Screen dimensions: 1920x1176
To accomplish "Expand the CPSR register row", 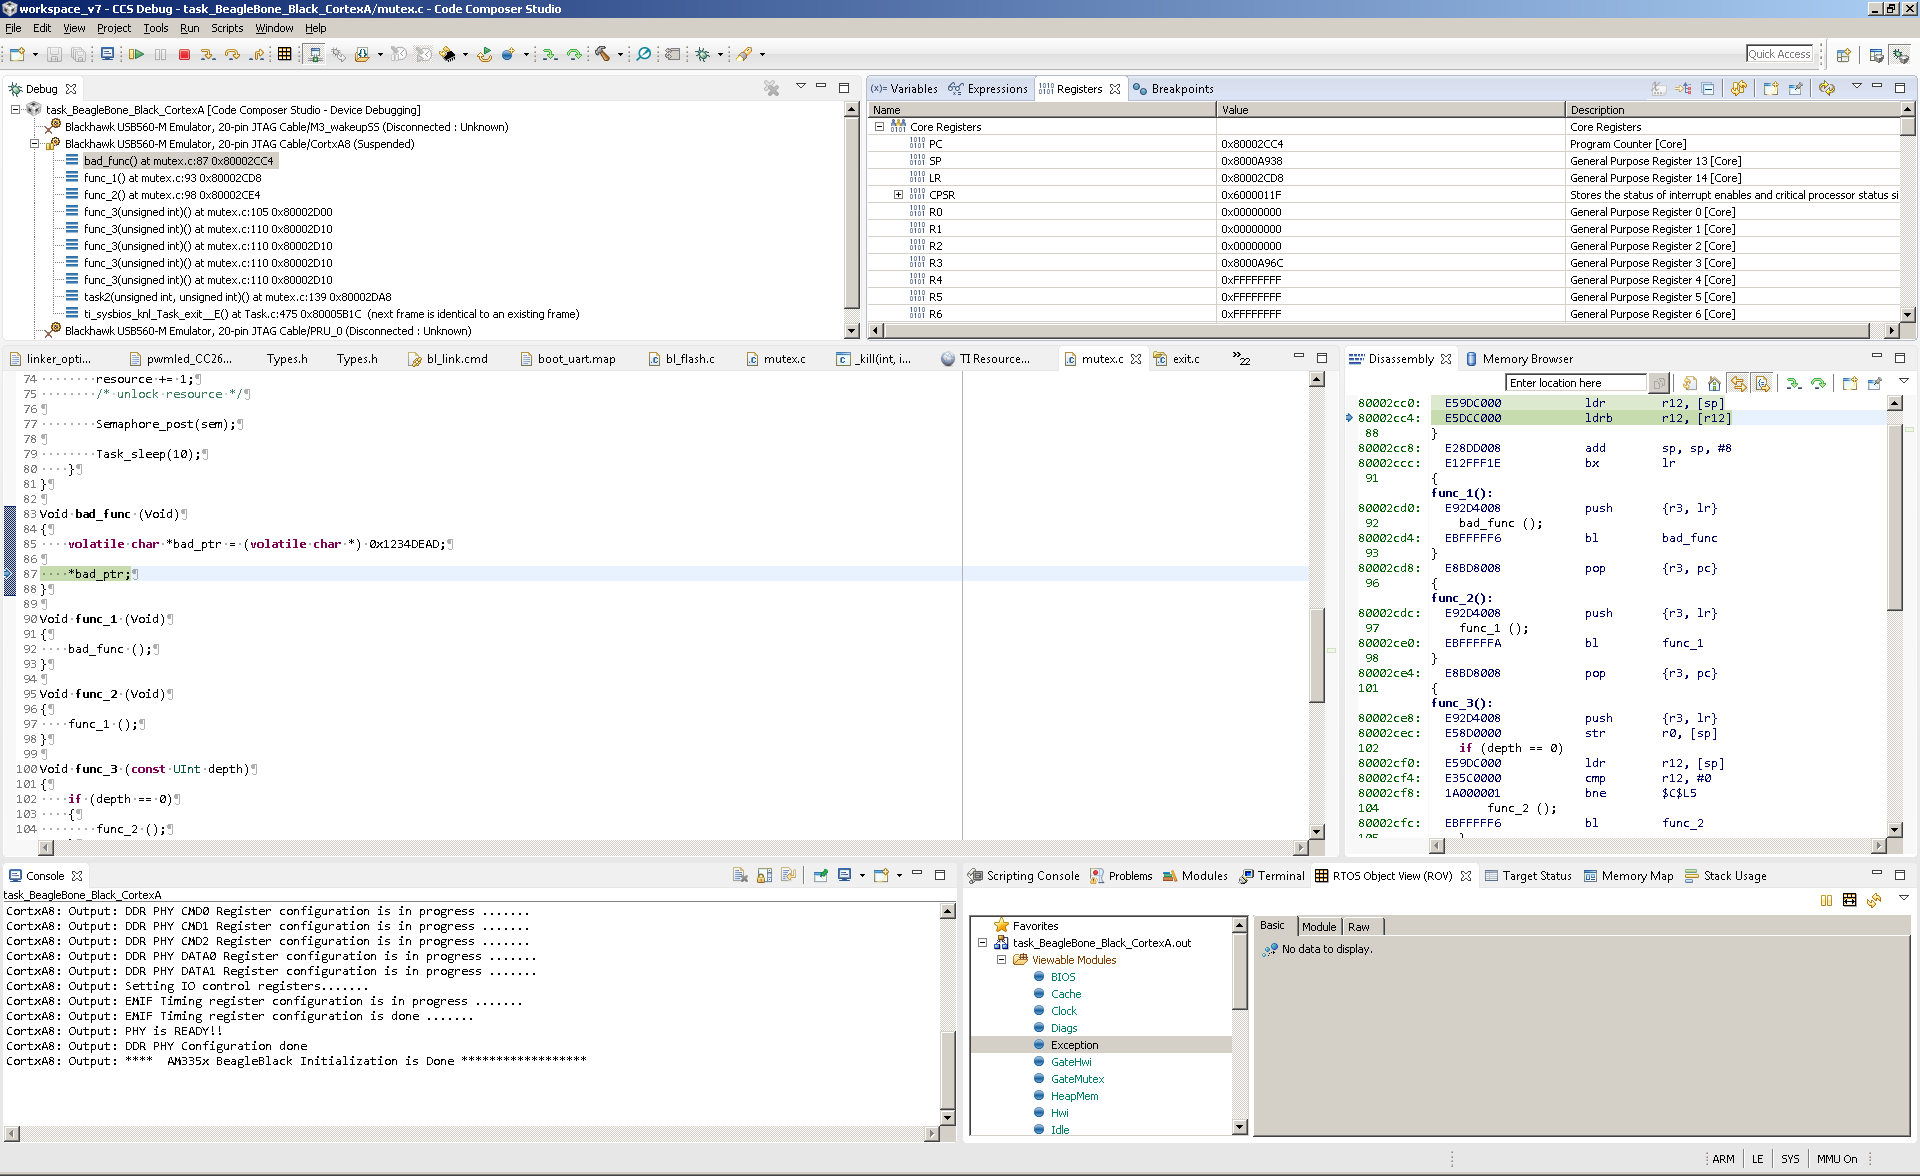I will click(898, 195).
